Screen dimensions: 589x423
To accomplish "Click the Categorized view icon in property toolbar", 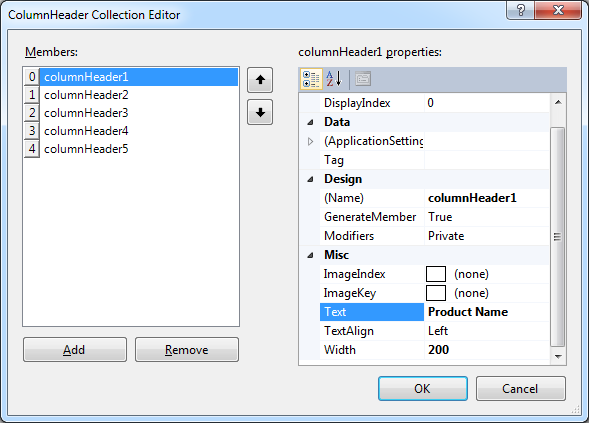I will pyautogui.click(x=311, y=79).
